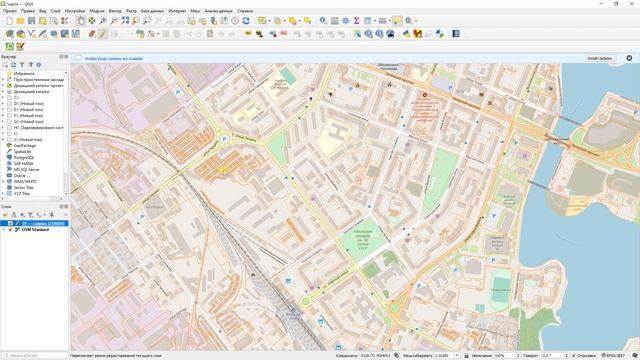This screenshot has width=640, height=360.
Task: Open the scale combo box dropdown
Action: pyautogui.click(x=457, y=356)
